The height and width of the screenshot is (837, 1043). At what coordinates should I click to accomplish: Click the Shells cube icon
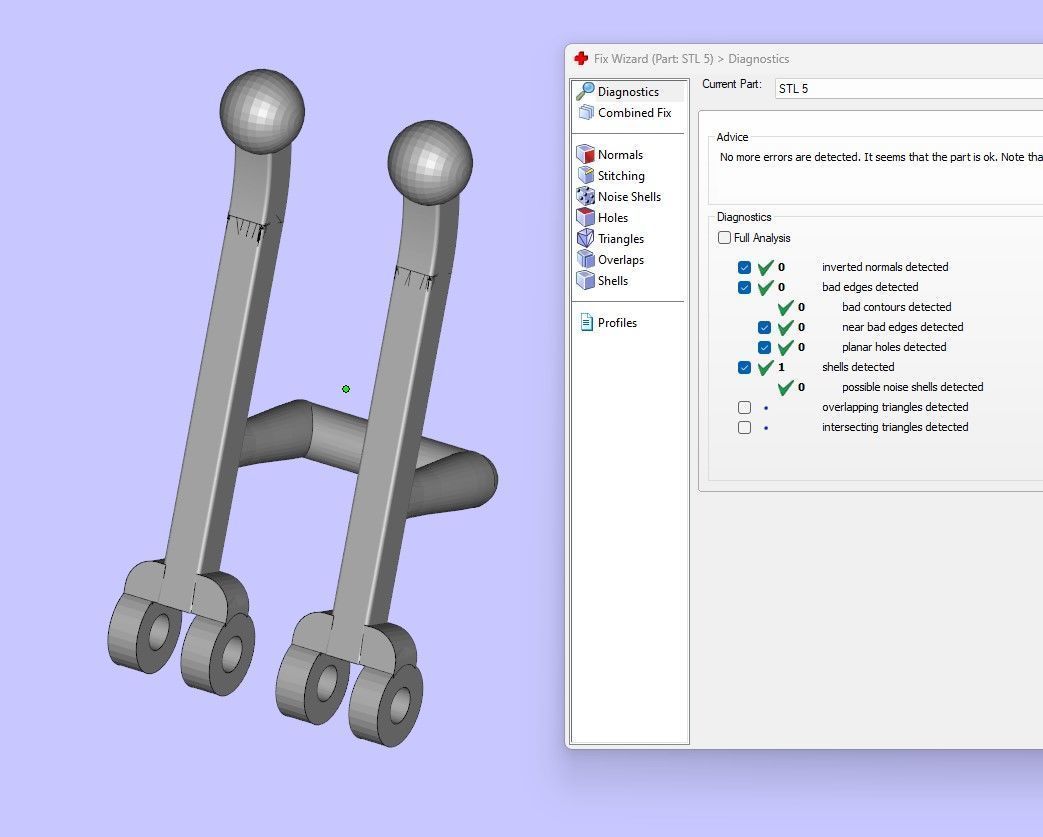pos(585,280)
